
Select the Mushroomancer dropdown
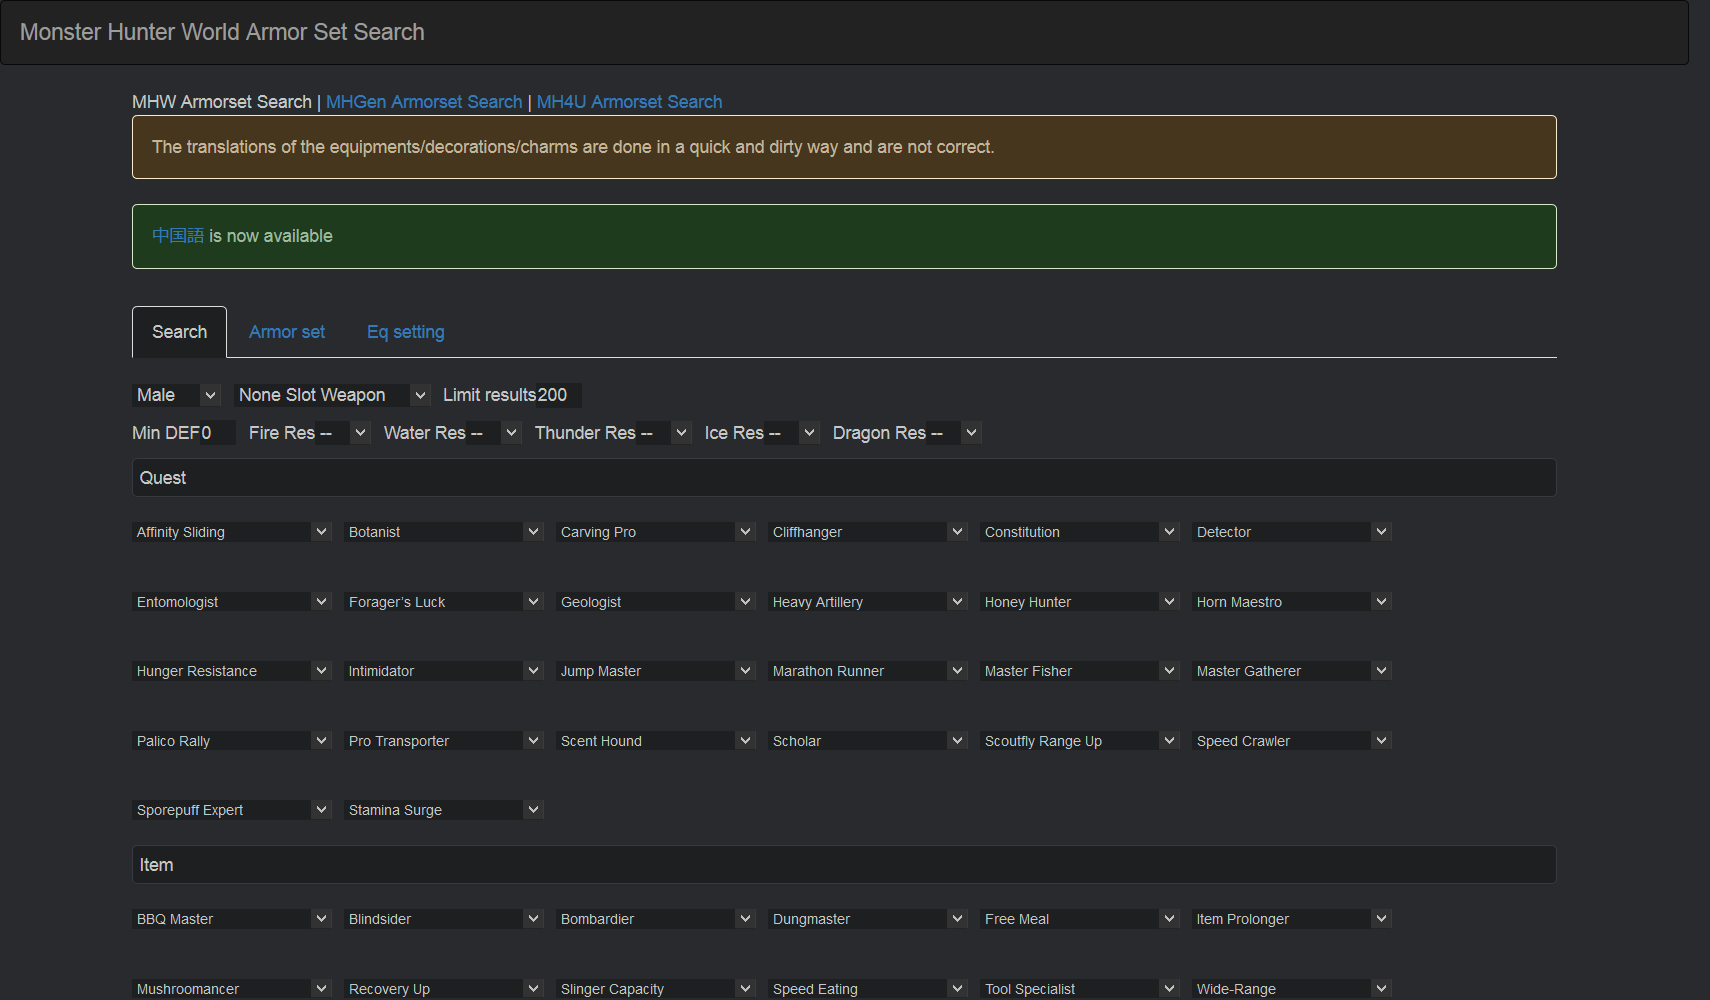pos(232,988)
